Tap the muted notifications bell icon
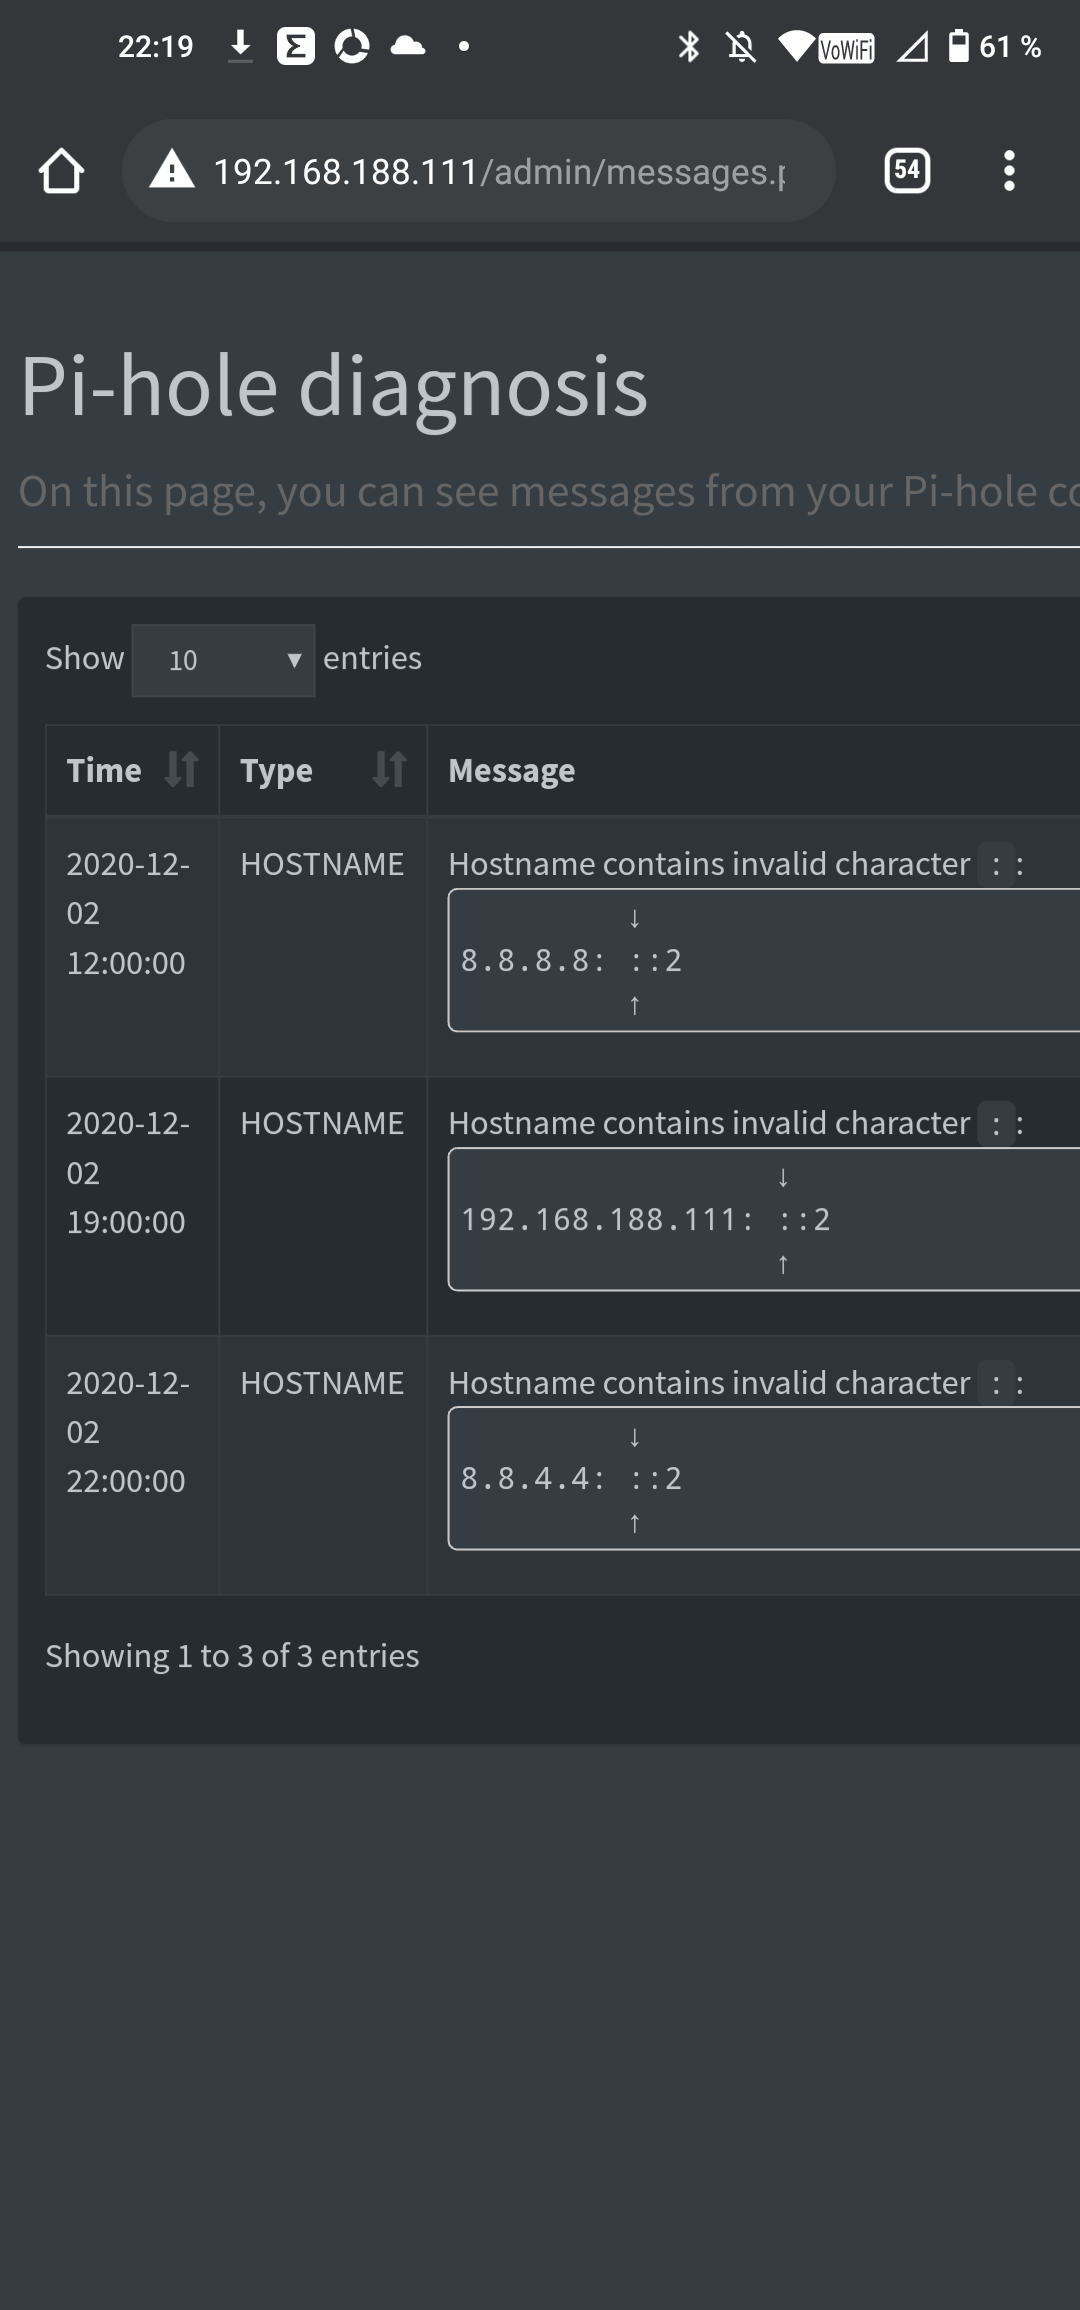Viewport: 1080px width, 2310px height. [741, 46]
